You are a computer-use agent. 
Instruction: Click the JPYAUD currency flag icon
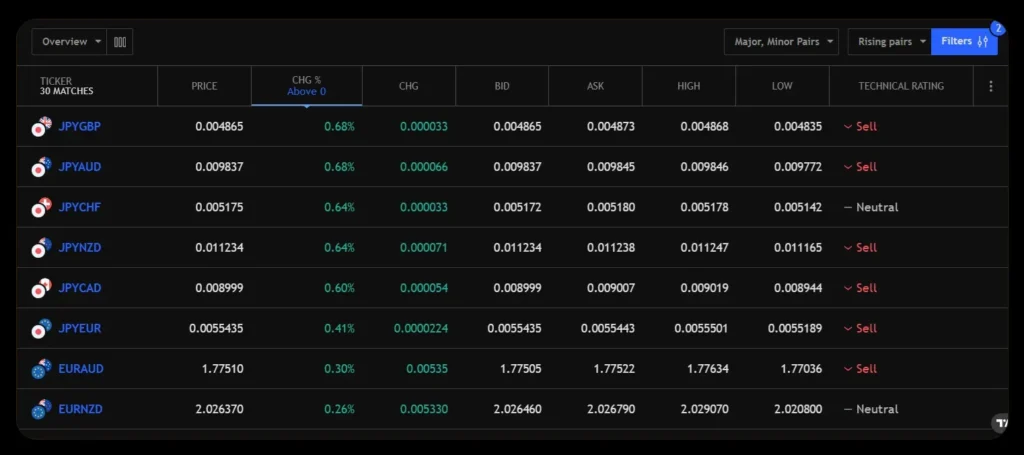[x=41, y=167]
